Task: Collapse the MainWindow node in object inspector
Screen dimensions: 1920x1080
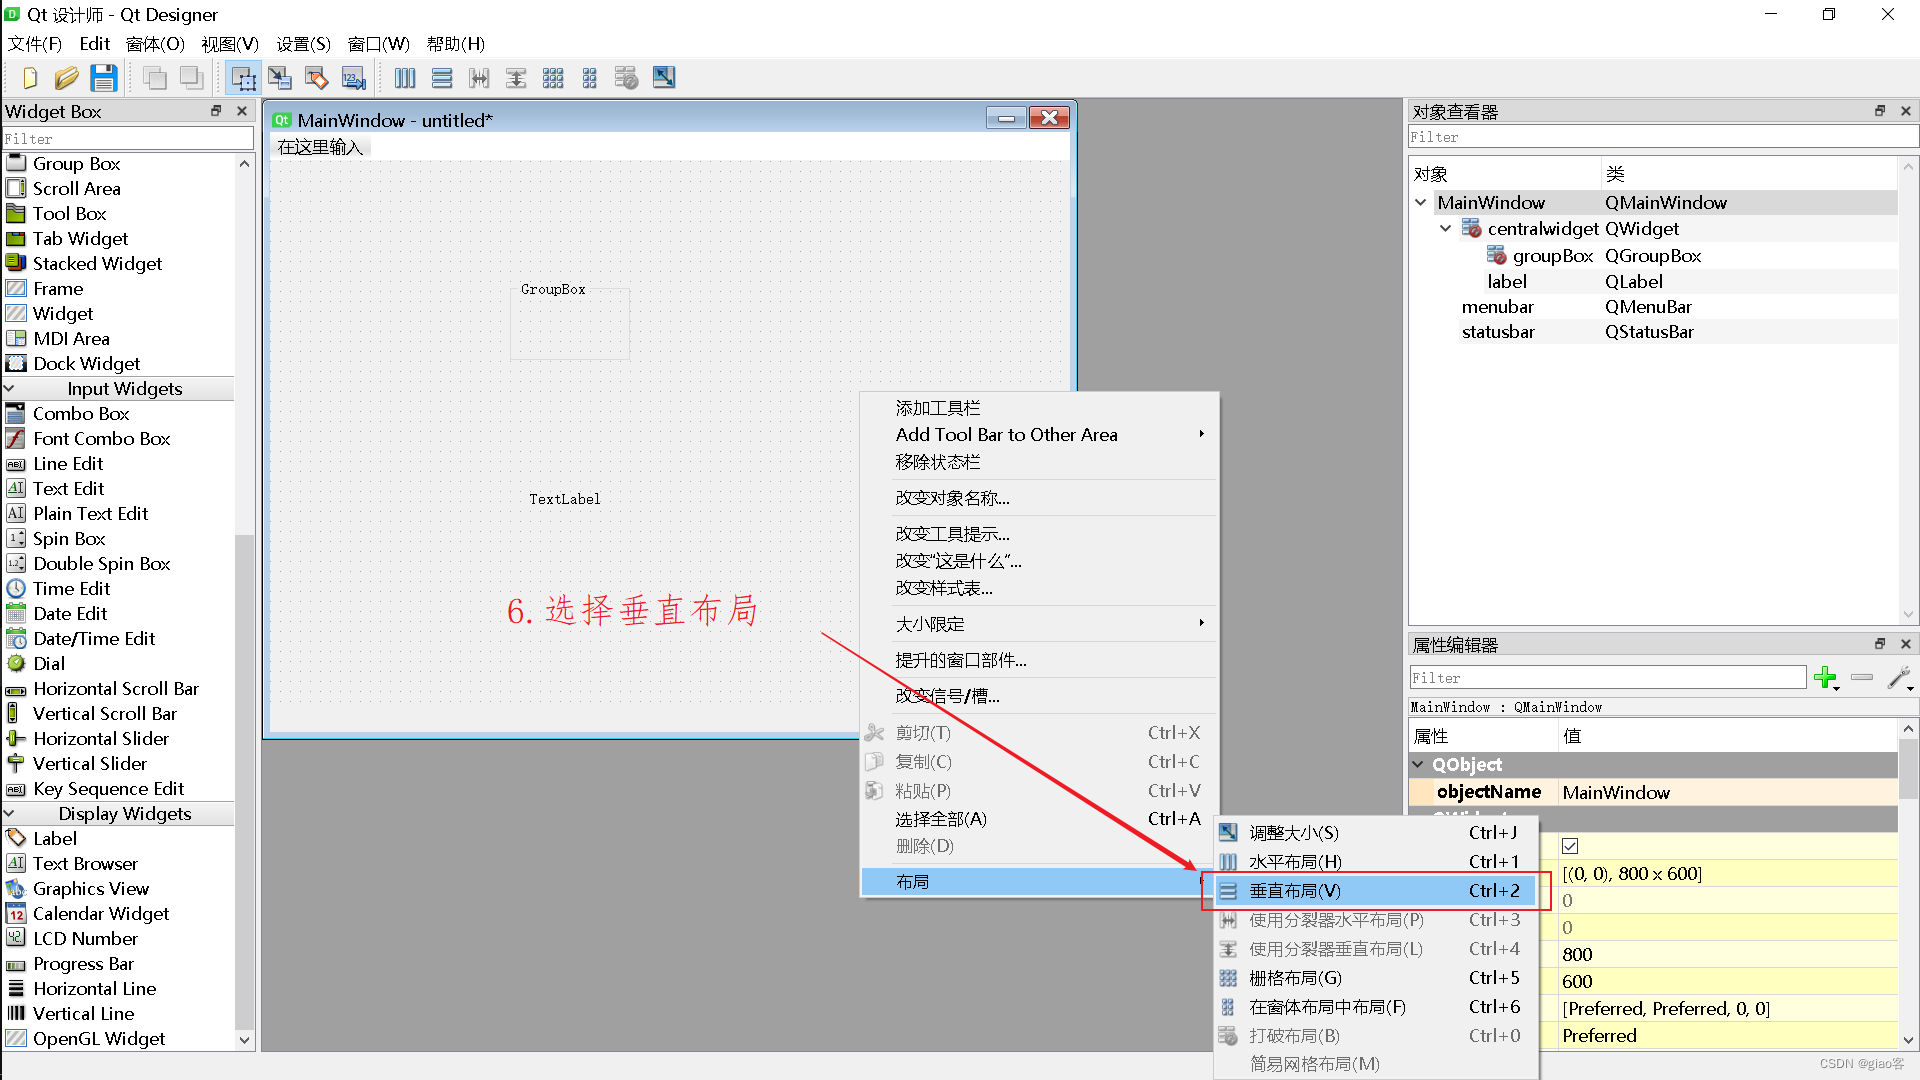Action: click(x=1422, y=202)
